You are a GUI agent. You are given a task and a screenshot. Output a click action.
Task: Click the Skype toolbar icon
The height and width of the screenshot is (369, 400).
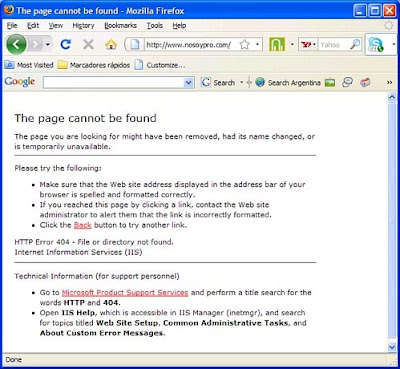coord(376,44)
